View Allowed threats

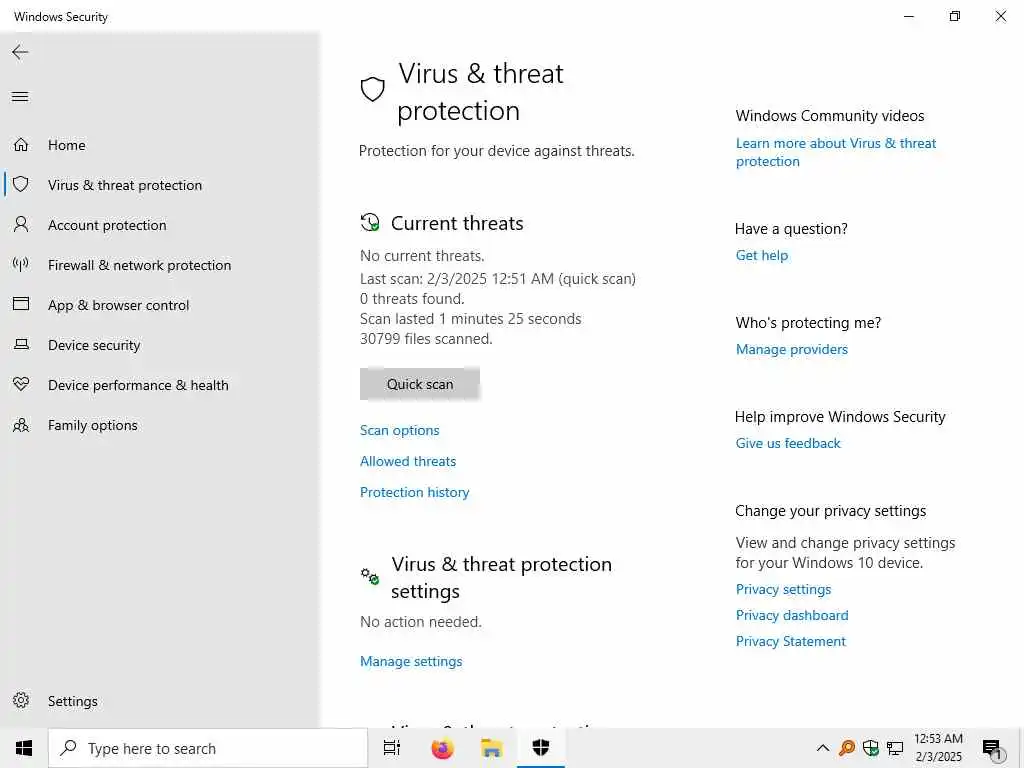(408, 461)
